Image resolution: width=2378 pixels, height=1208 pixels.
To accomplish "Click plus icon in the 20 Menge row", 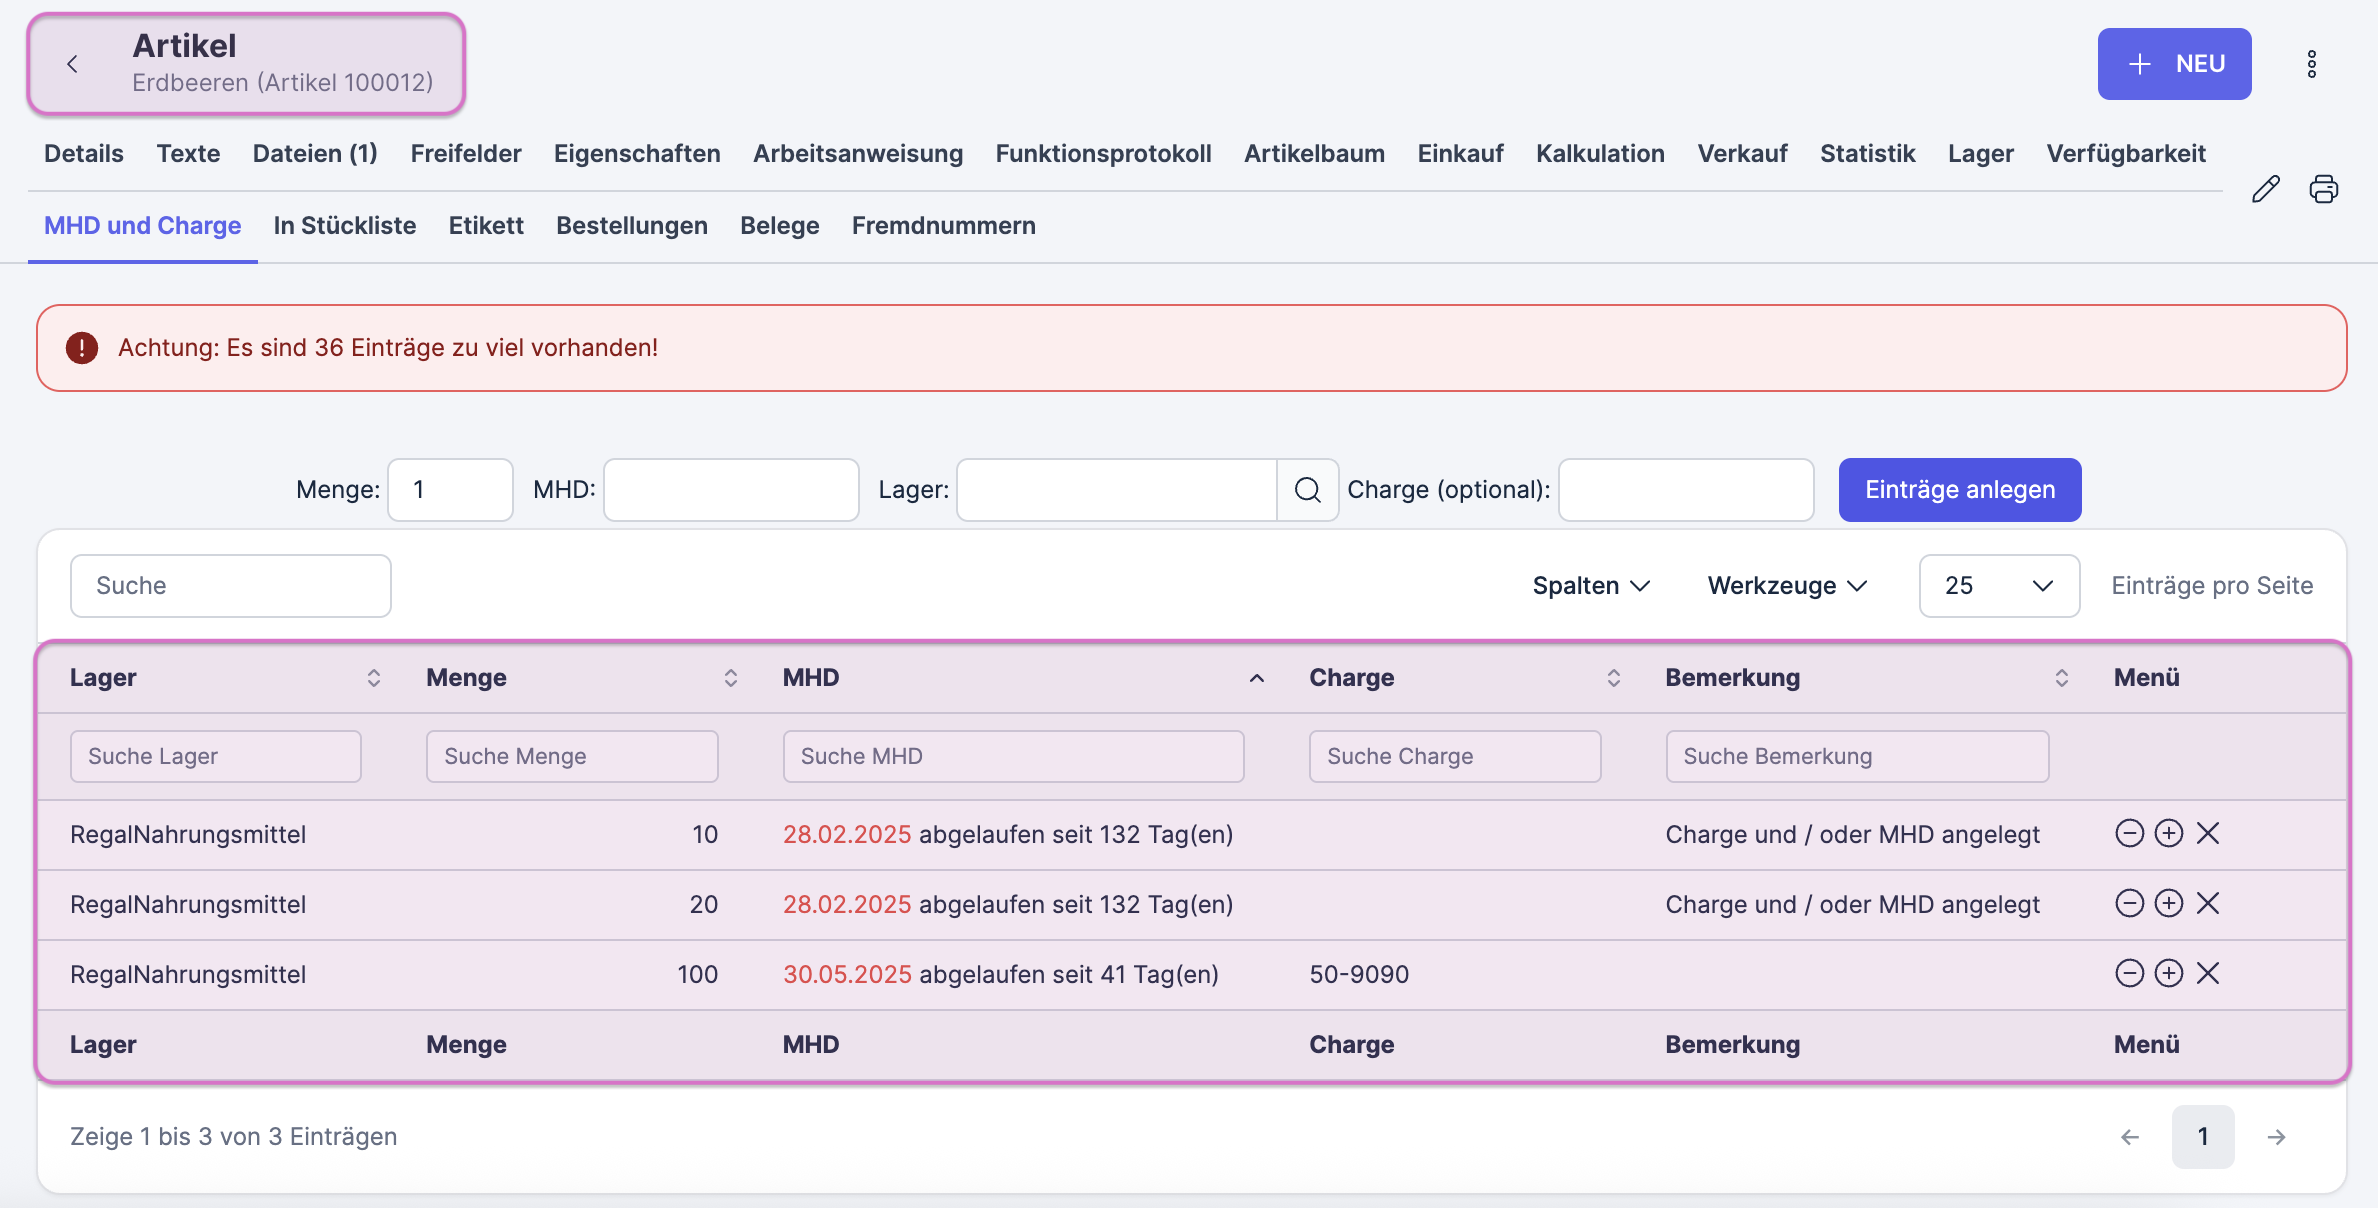I will [2168, 903].
